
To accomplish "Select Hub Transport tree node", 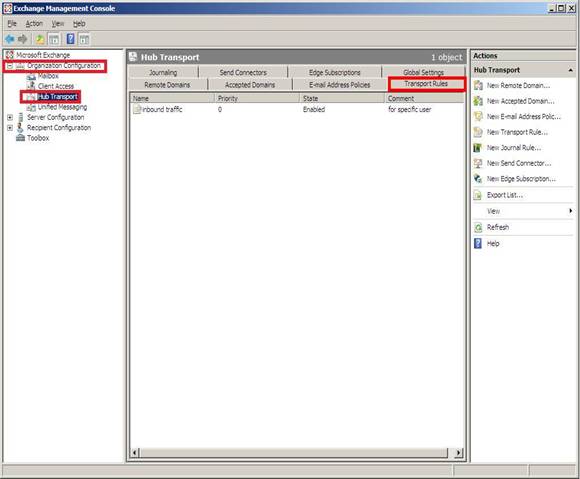I will click(x=57, y=97).
